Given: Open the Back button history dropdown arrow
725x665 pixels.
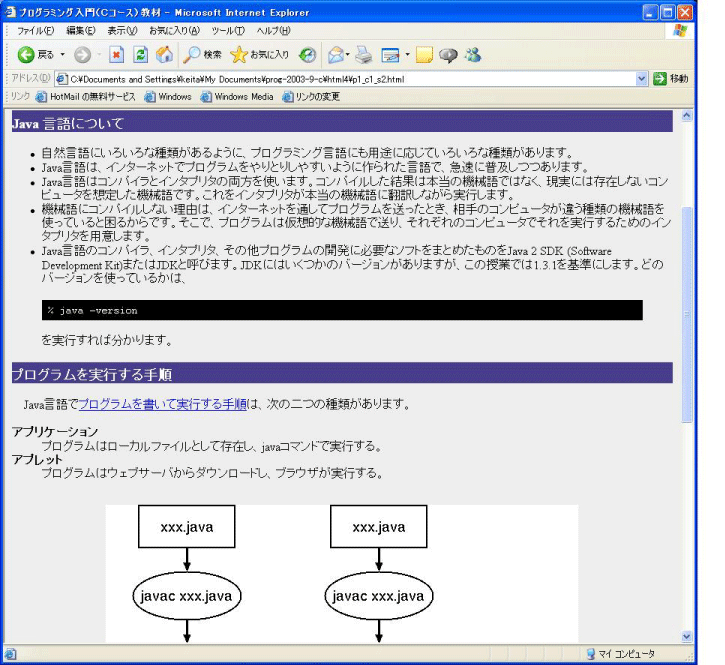Looking at the screenshot, I should coord(62,54).
